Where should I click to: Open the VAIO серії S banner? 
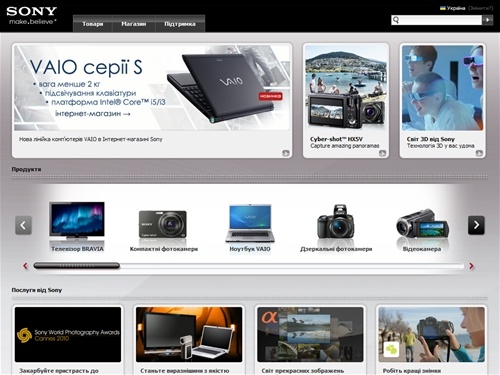point(152,87)
